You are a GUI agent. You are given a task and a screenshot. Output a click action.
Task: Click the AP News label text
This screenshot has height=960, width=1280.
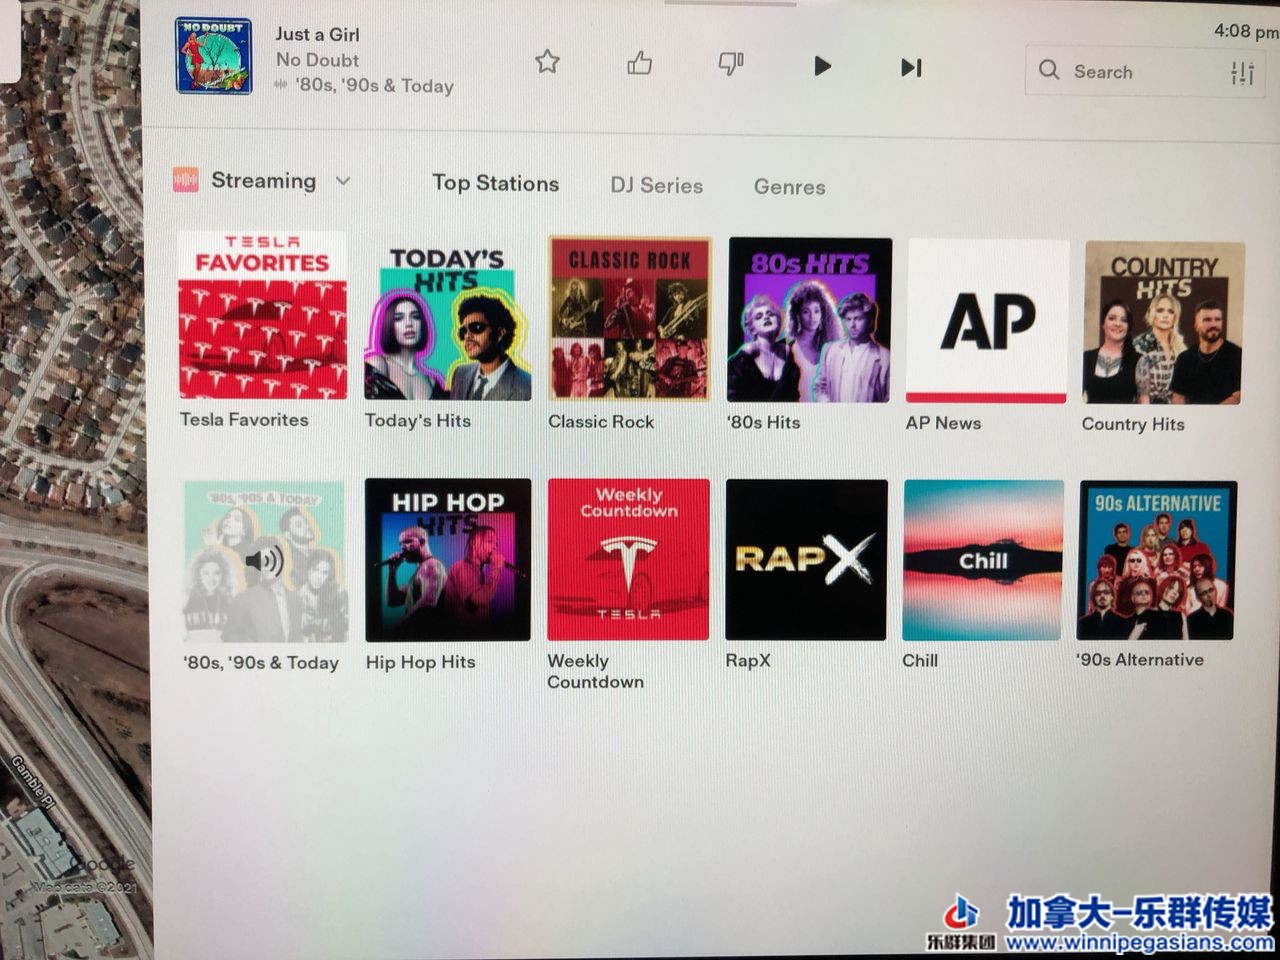pos(943,423)
